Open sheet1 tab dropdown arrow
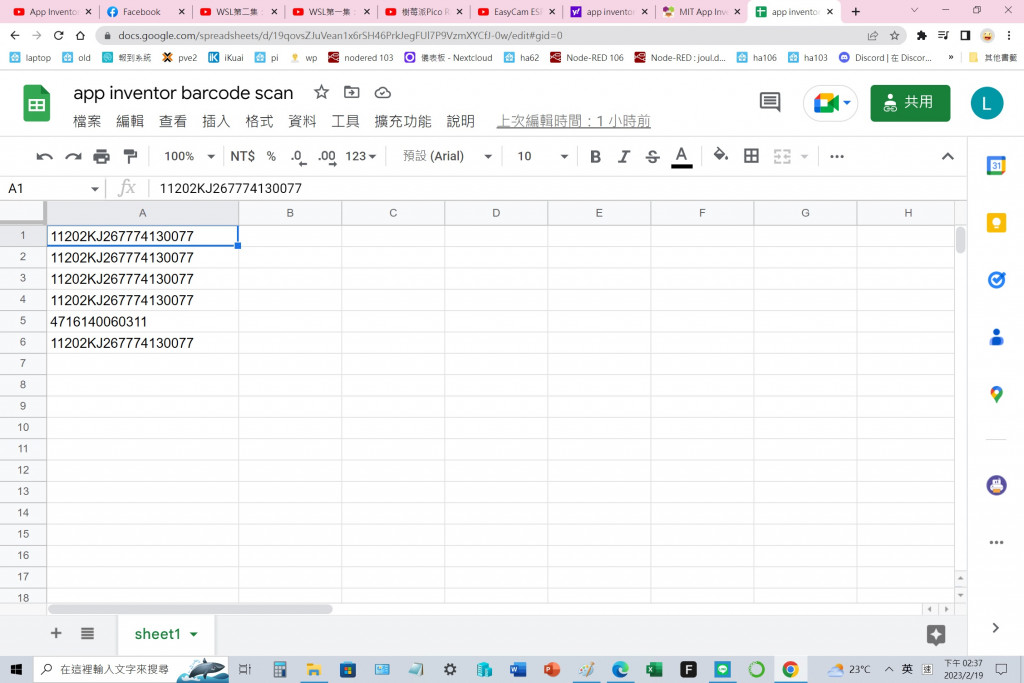This screenshot has width=1024, height=683. pos(194,635)
